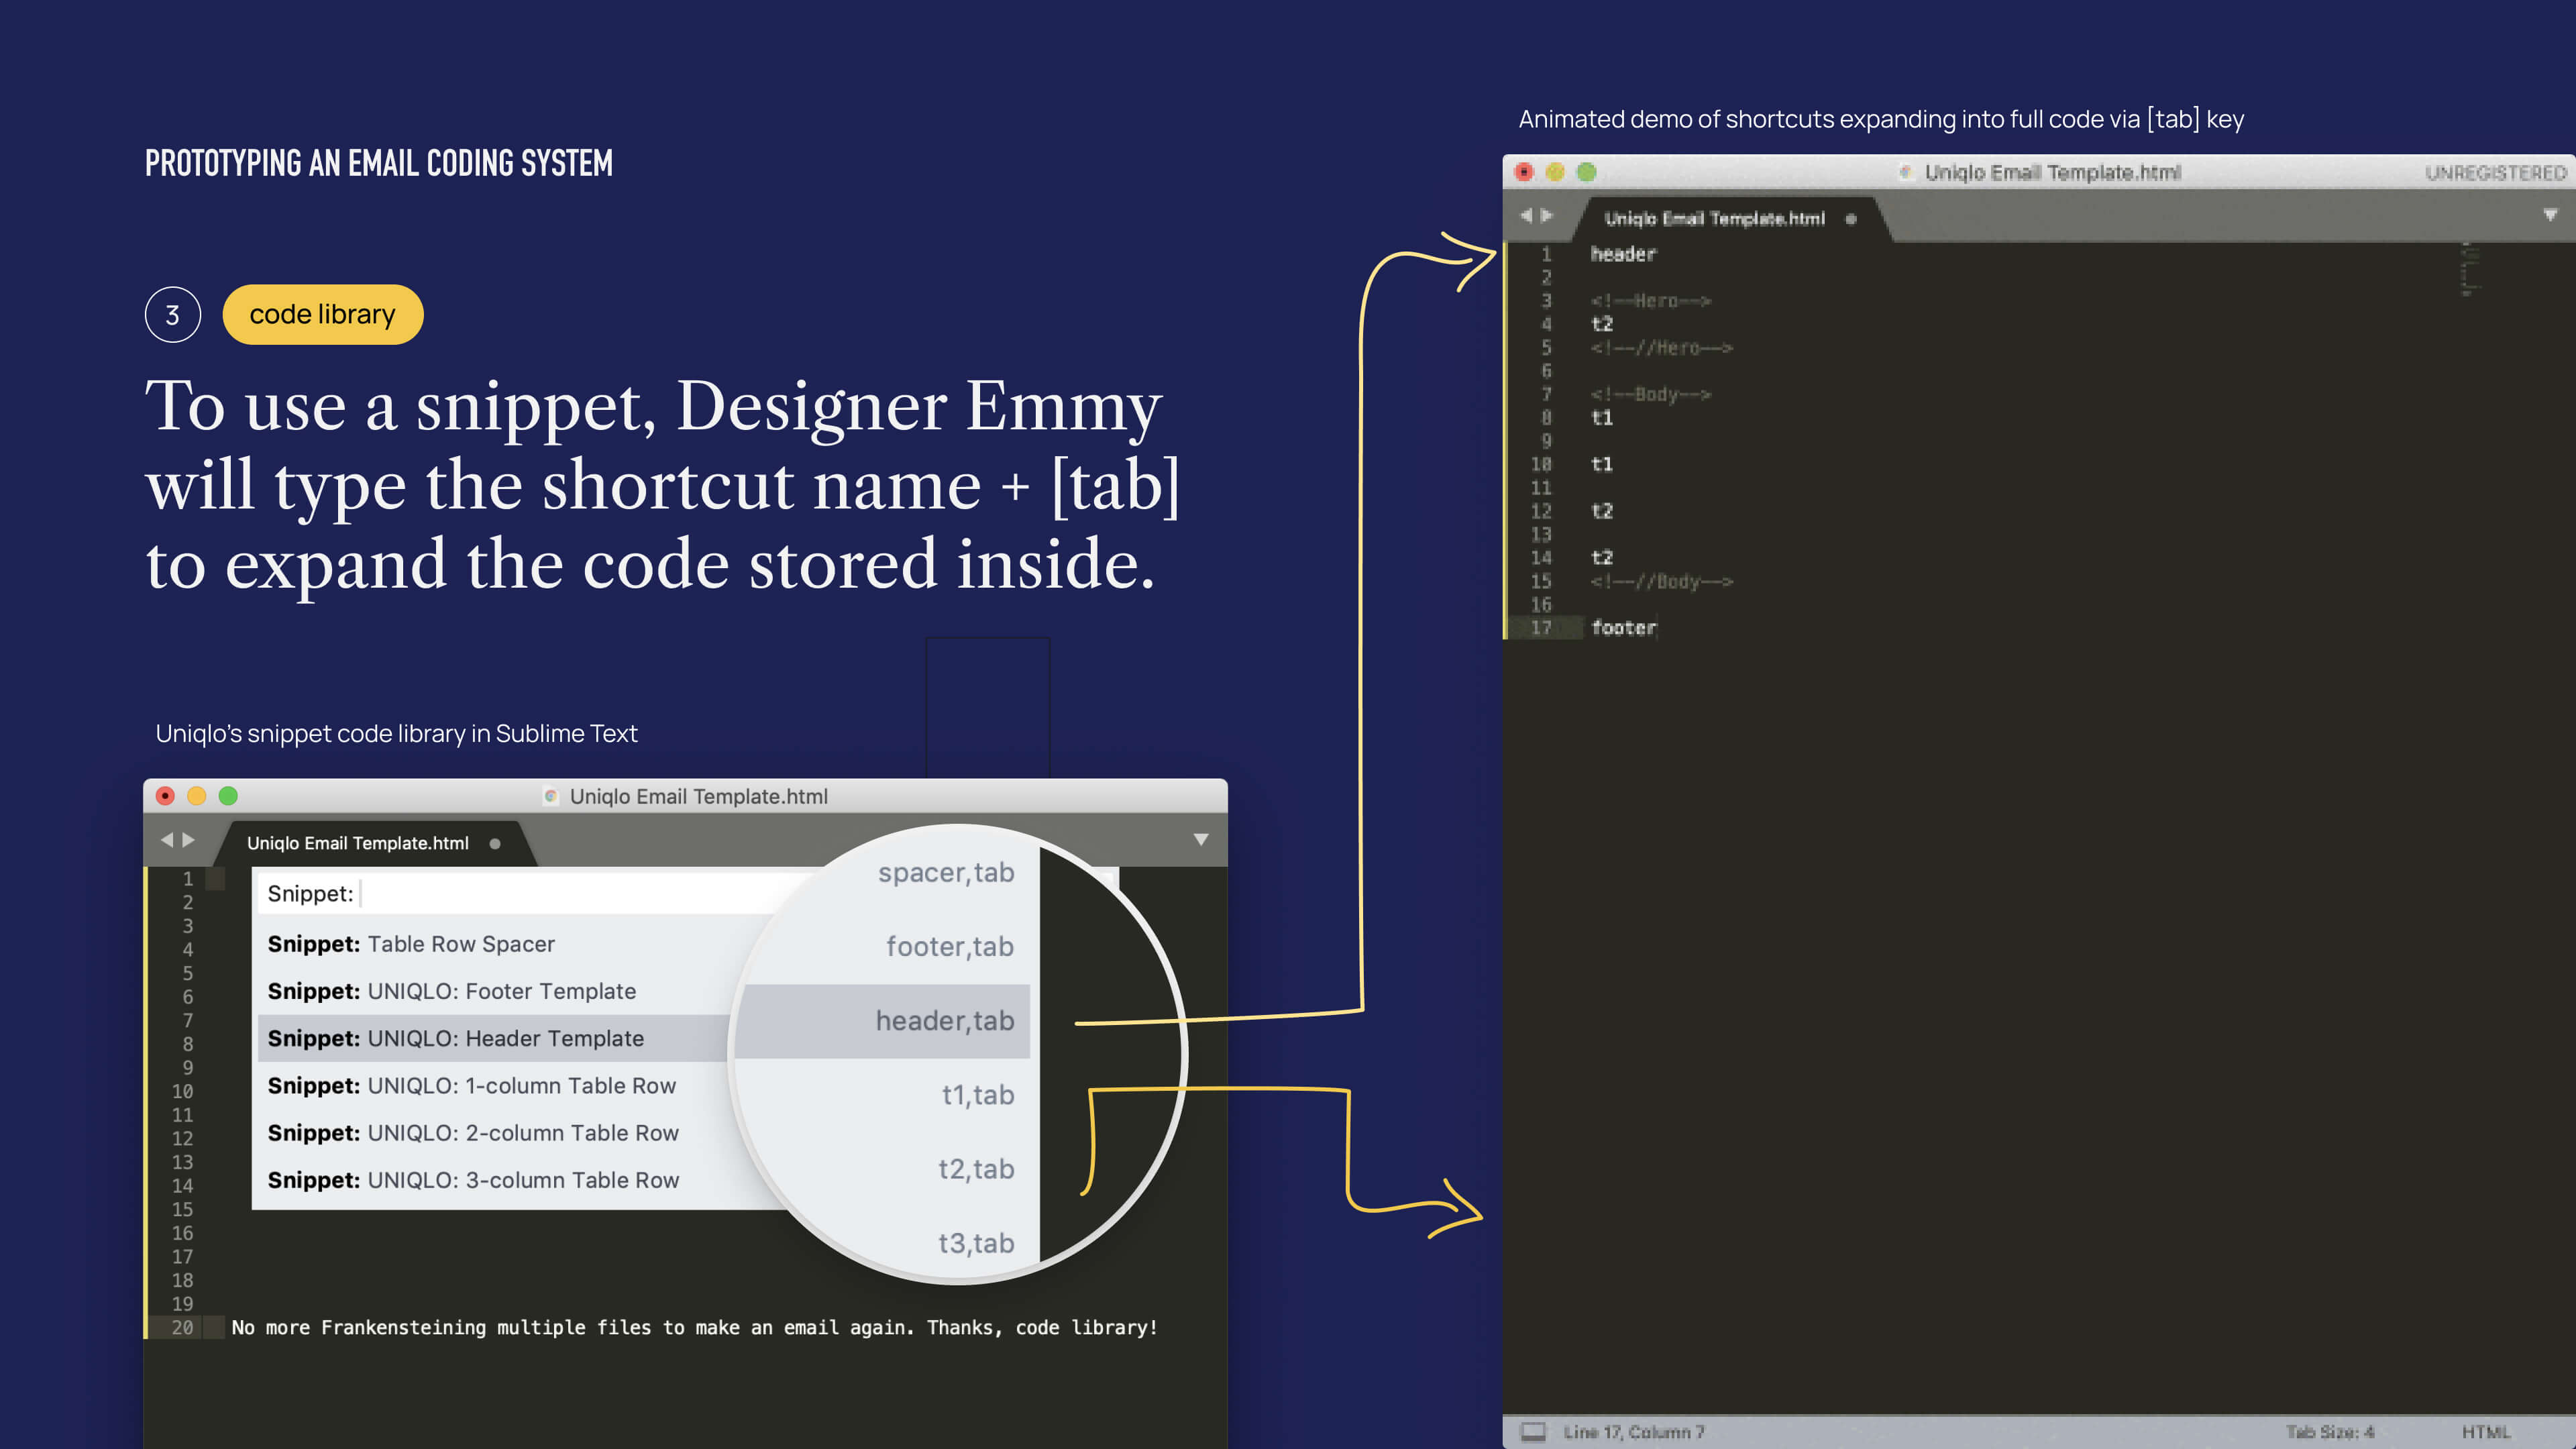Click UNREGISTERED label in right title bar
This screenshot has width=2576, height=1449.
click(2495, 173)
